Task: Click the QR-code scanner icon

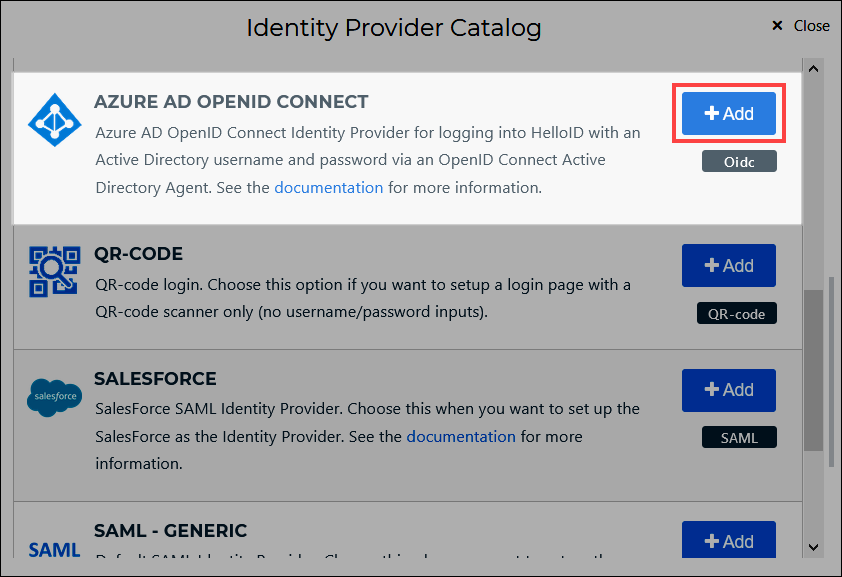Action: pos(55,272)
